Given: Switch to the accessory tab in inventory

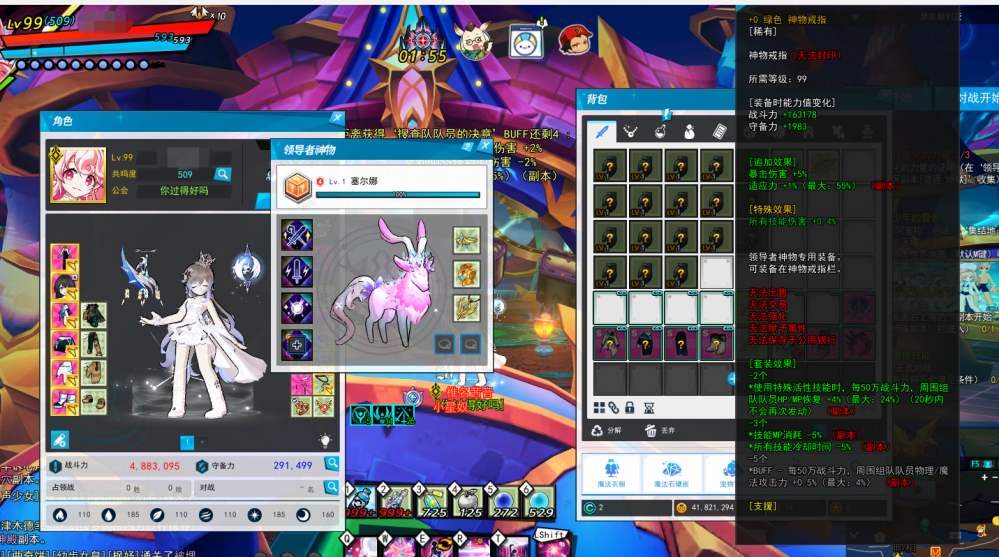Looking at the screenshot, I should [x=630, y=132].
